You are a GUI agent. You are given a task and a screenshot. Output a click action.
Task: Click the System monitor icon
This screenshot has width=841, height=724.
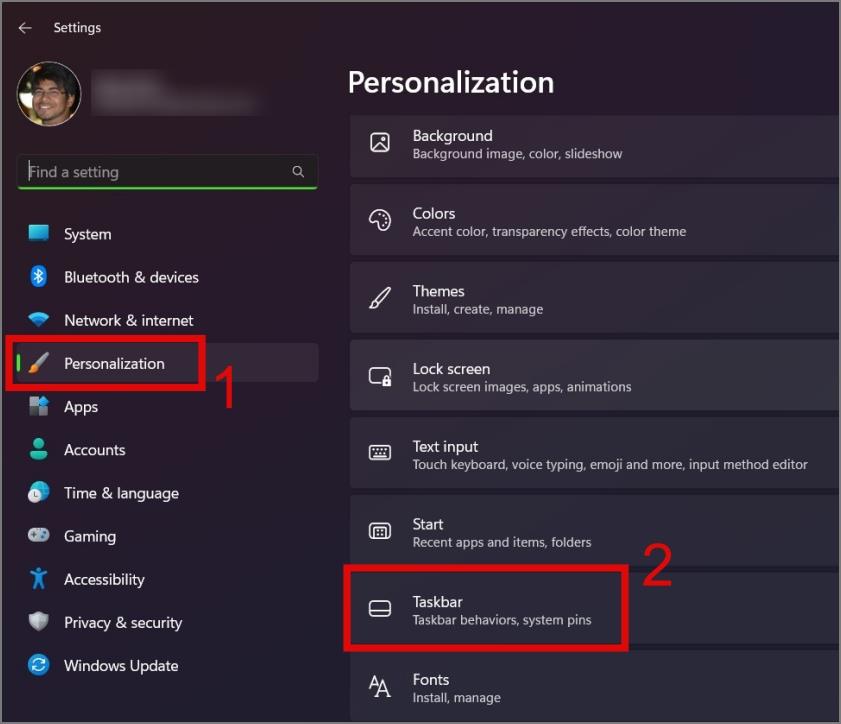(x=39, y=233)
